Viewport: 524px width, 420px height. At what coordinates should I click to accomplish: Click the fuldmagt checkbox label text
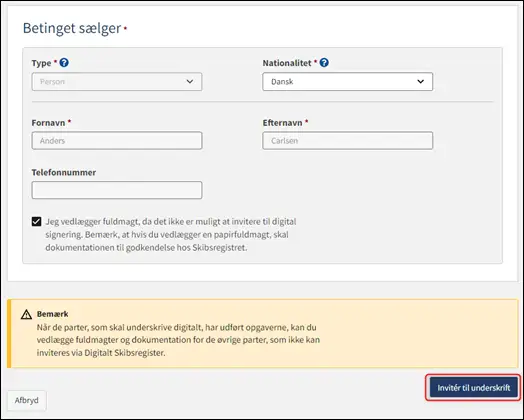(171, 235)
